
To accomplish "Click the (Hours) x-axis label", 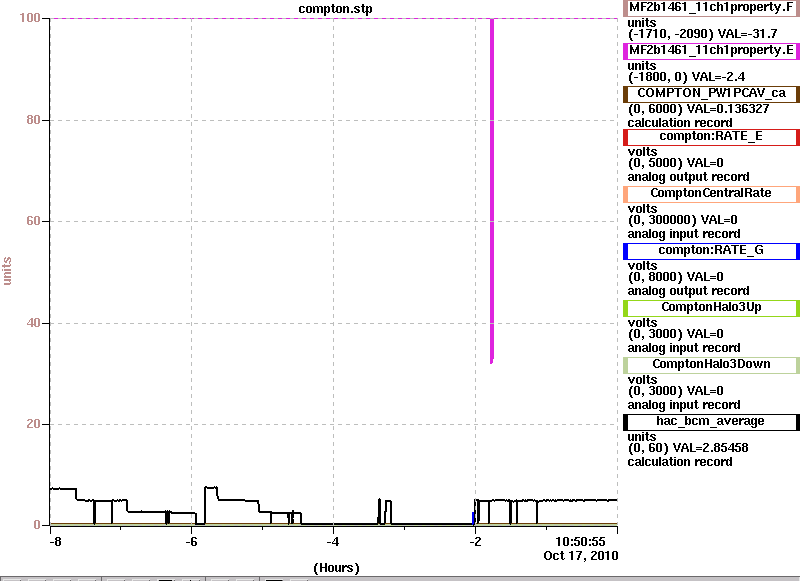I will (336, 568).
